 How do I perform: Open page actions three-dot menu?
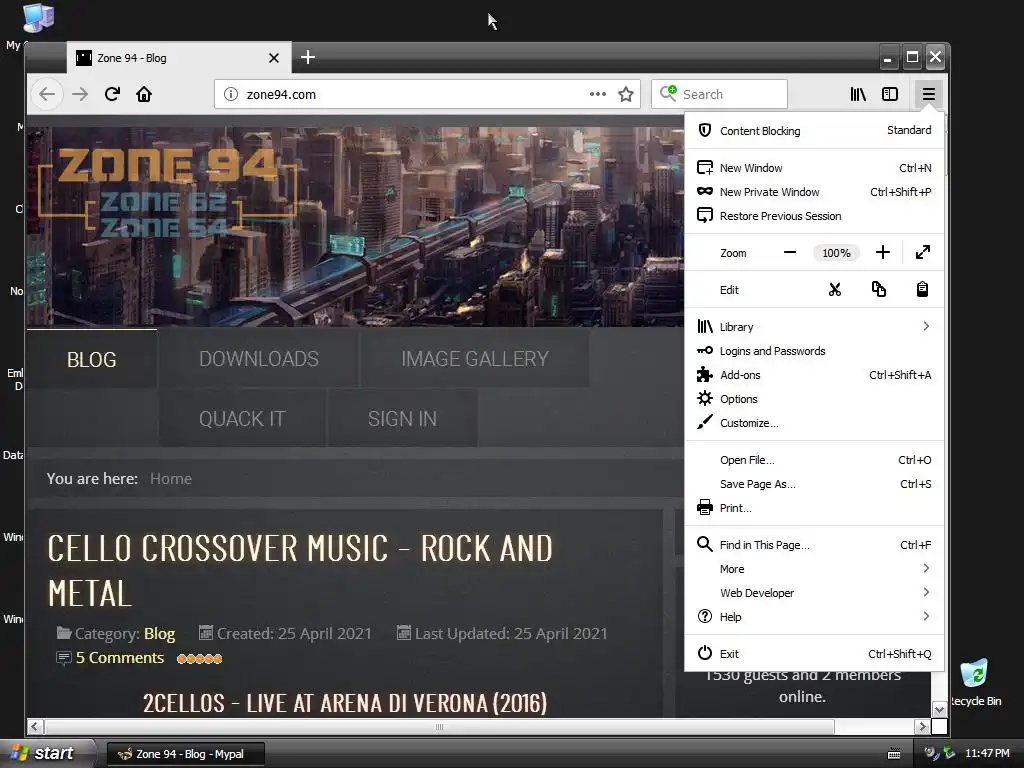598,94
